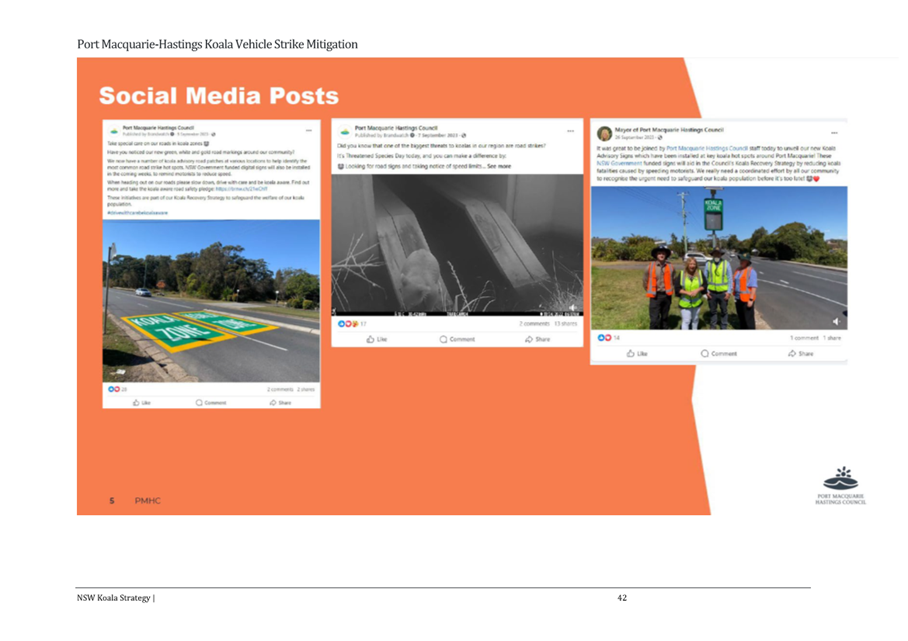Click page number 42 in the footer

[x=622, y=598]
